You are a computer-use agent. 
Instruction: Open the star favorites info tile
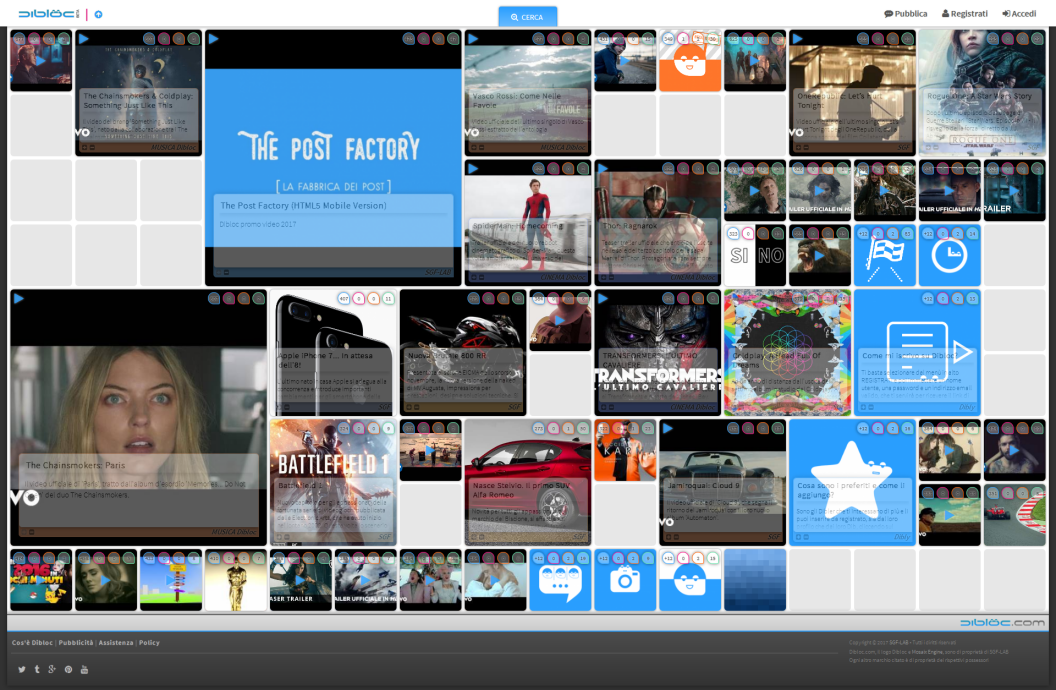click(x=852, y=482)
